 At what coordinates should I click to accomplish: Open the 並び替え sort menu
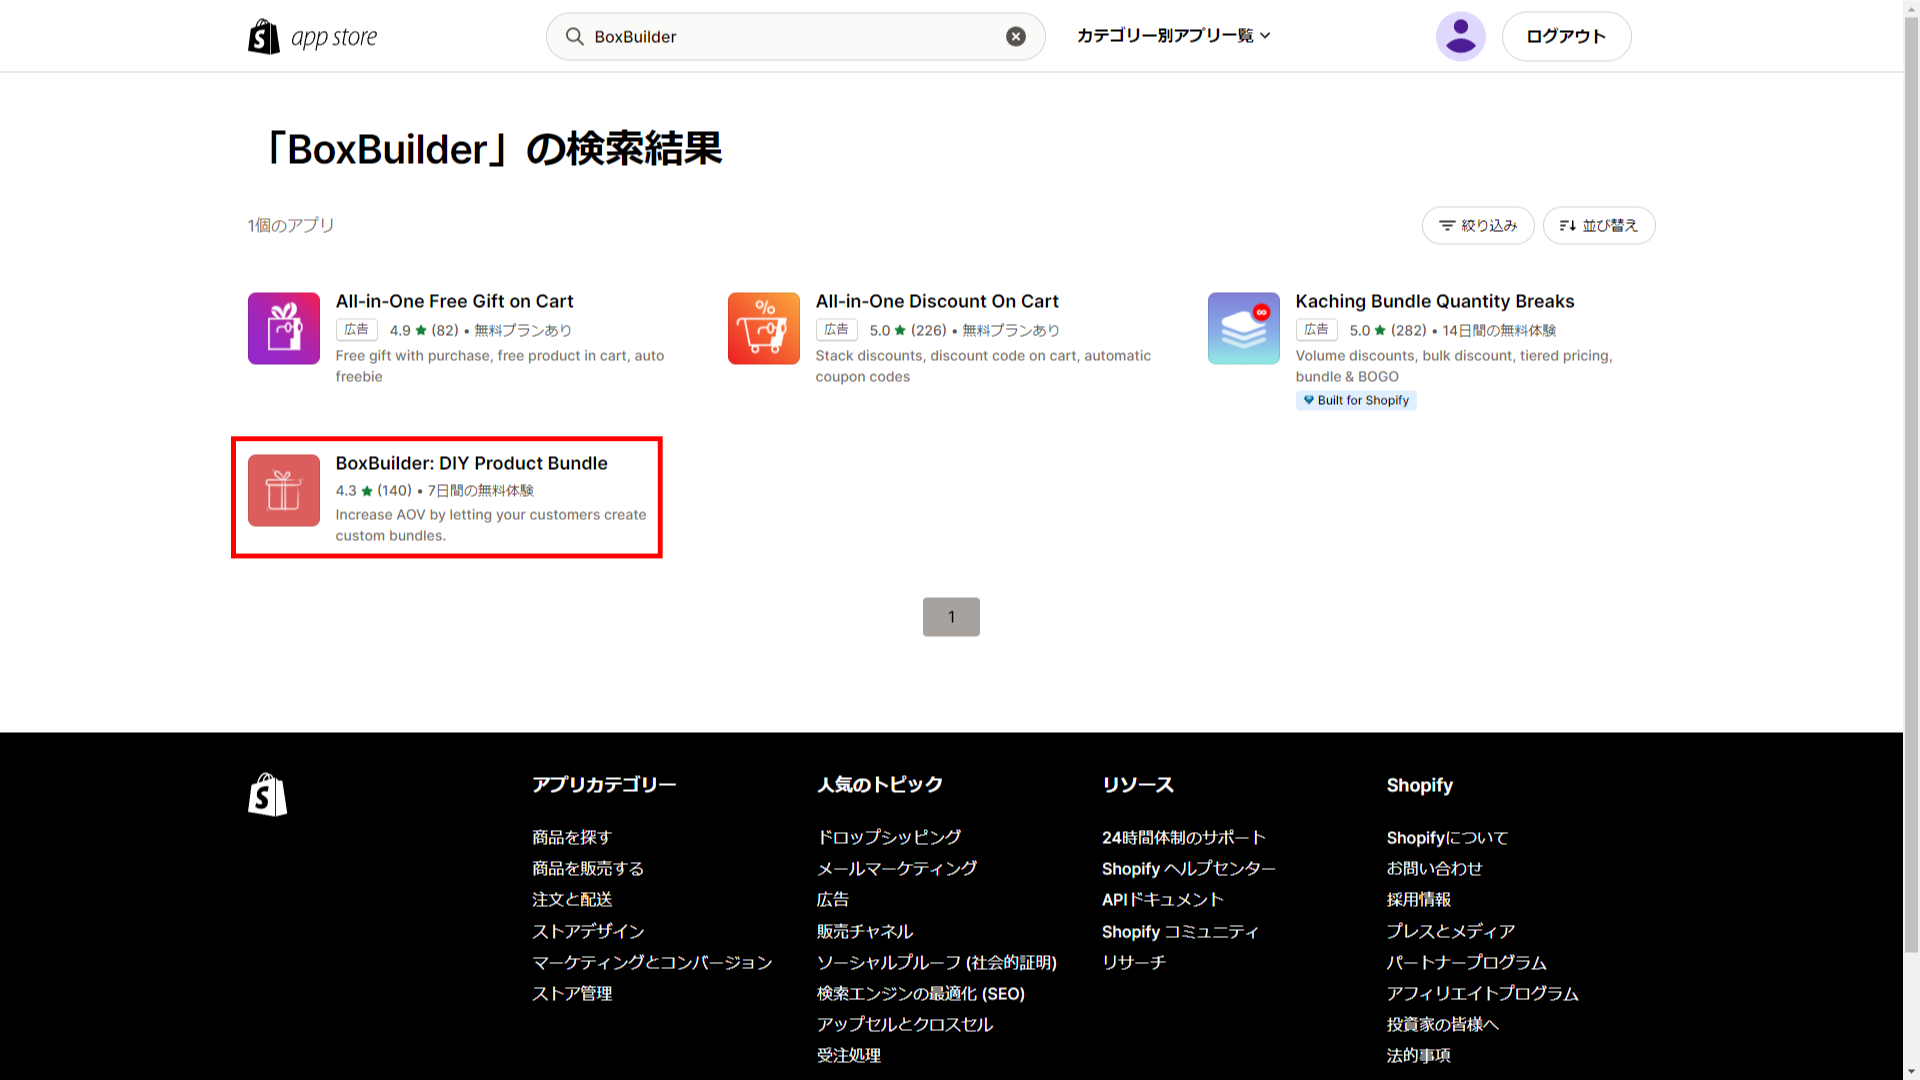coord(1598,226)
